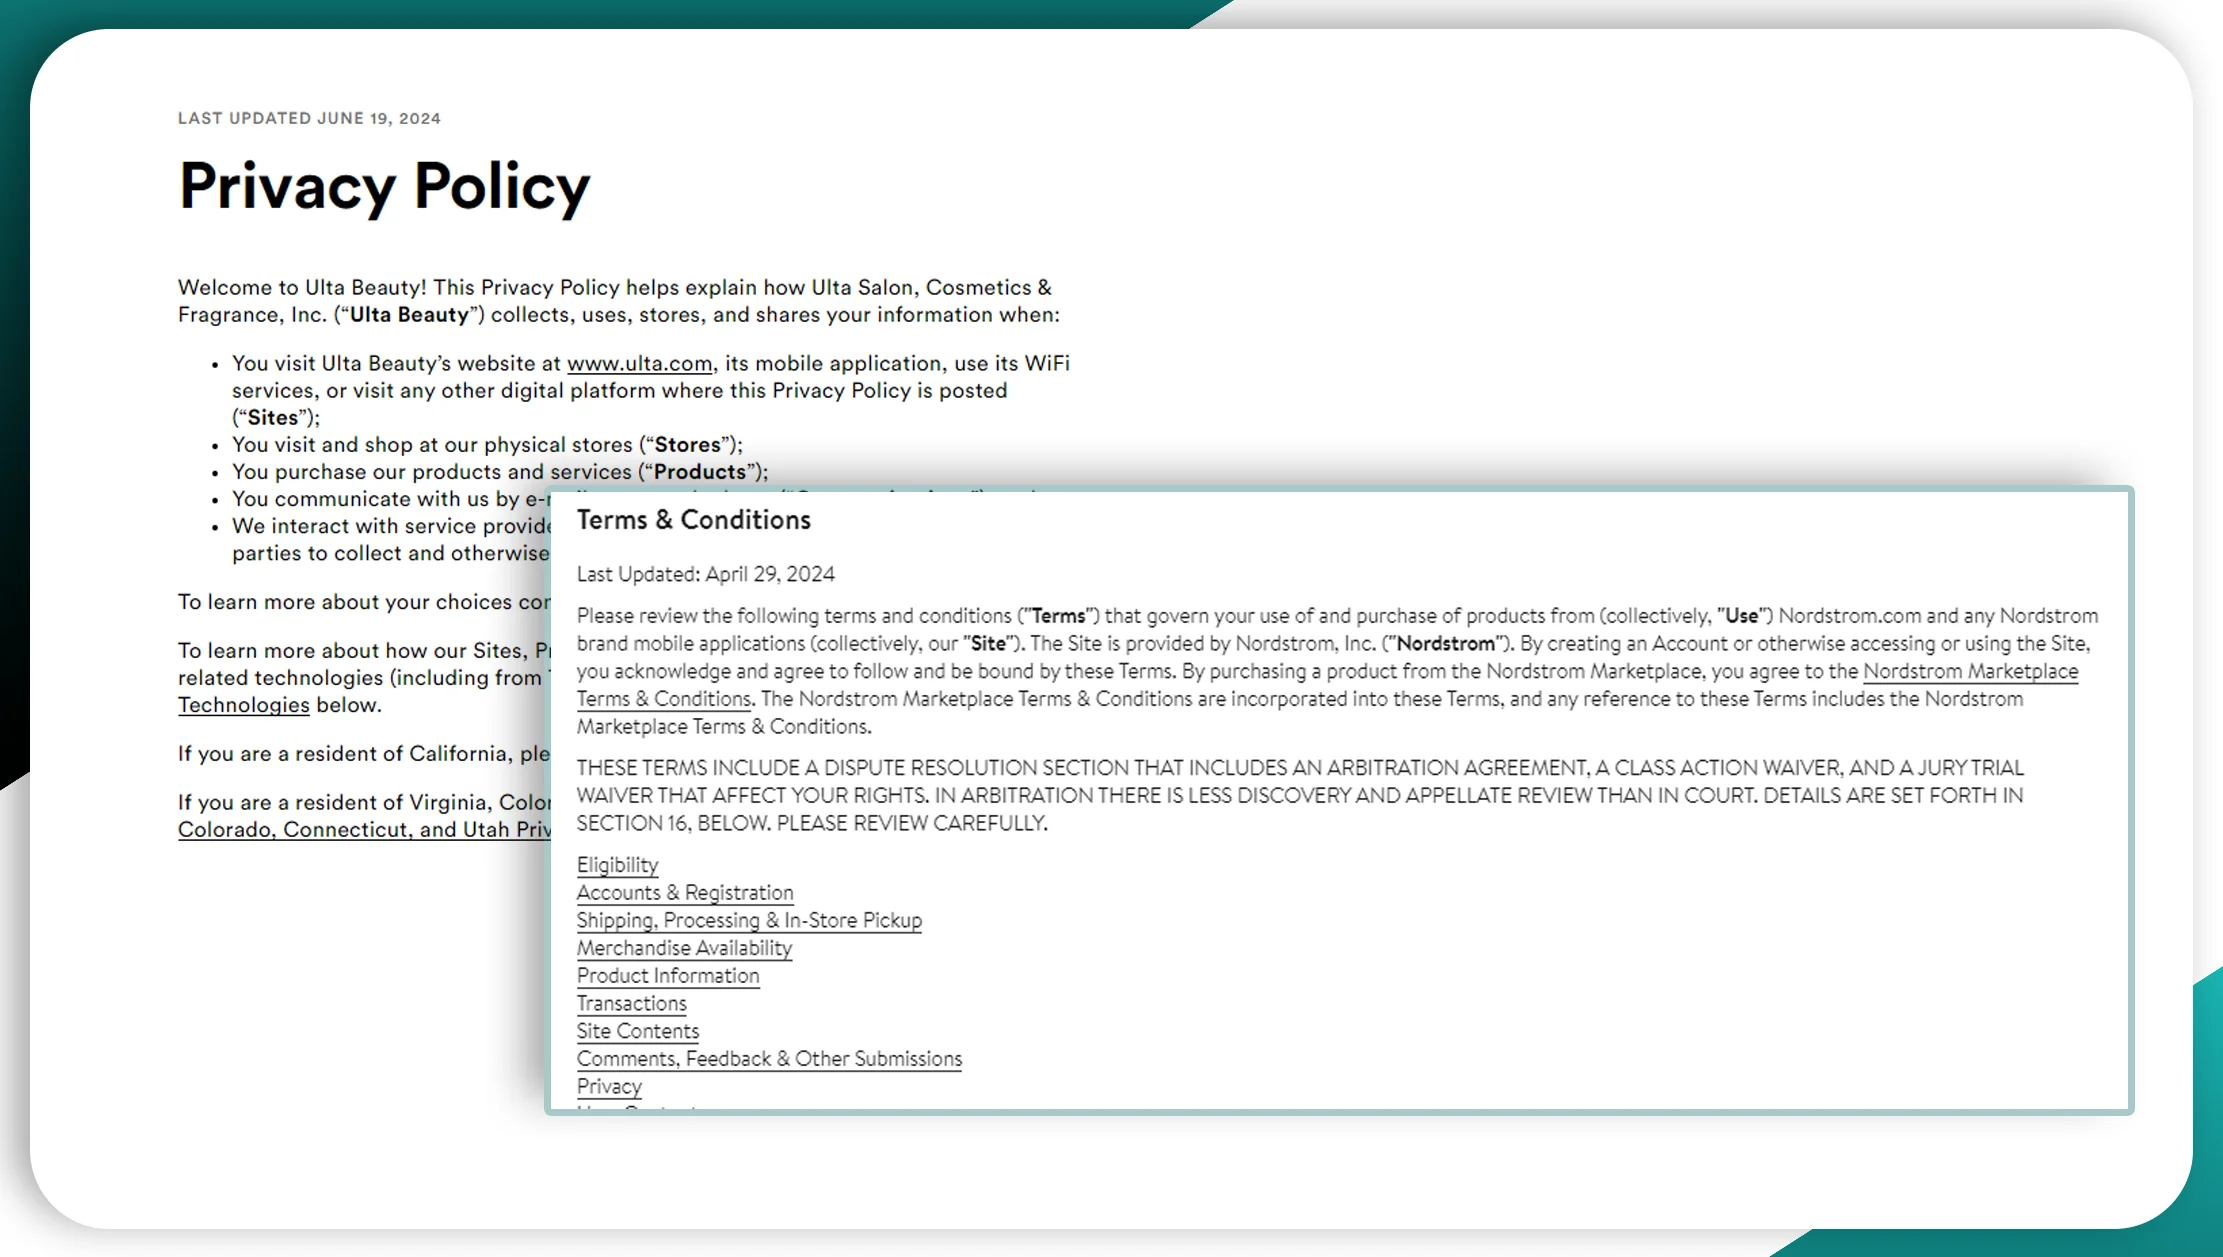
Task: Click the 'Last Updated: April 29, 2024' text
Action: pyautogui.click(x=705, y=574)
